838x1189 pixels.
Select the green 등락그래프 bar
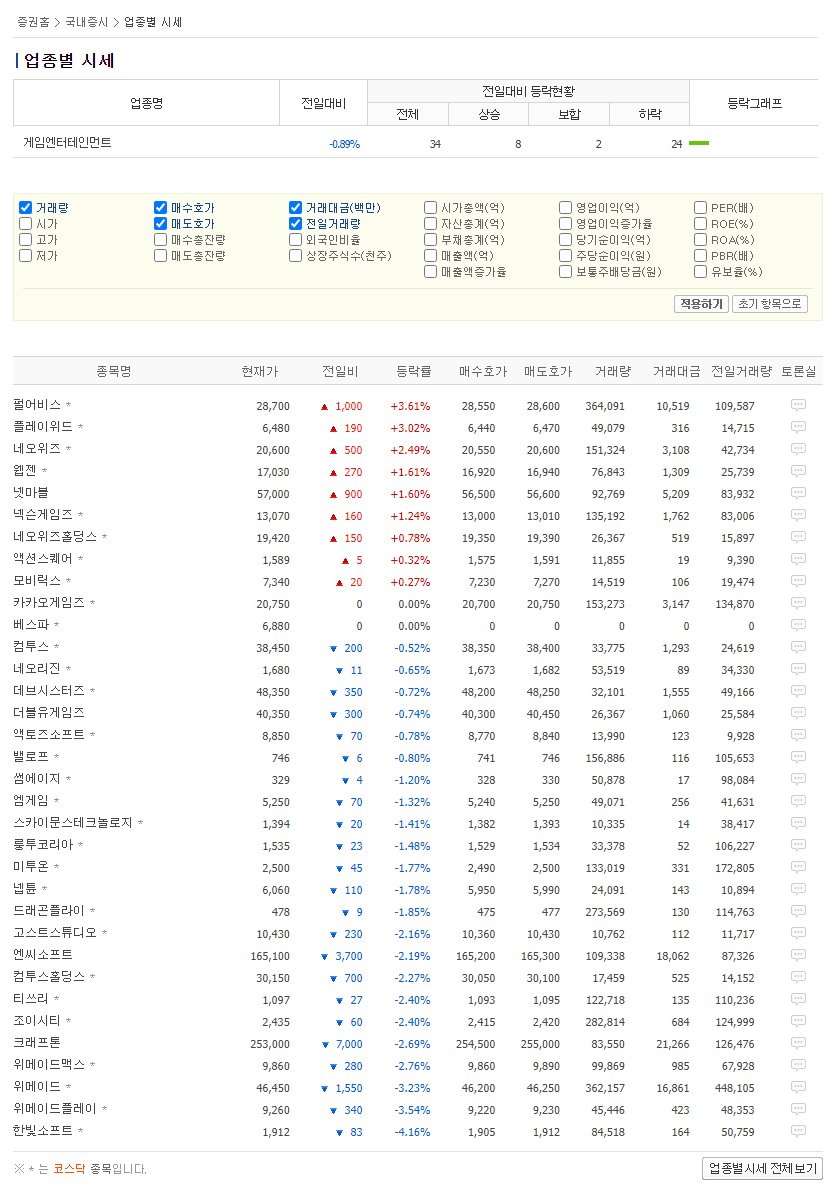[698, 143]
